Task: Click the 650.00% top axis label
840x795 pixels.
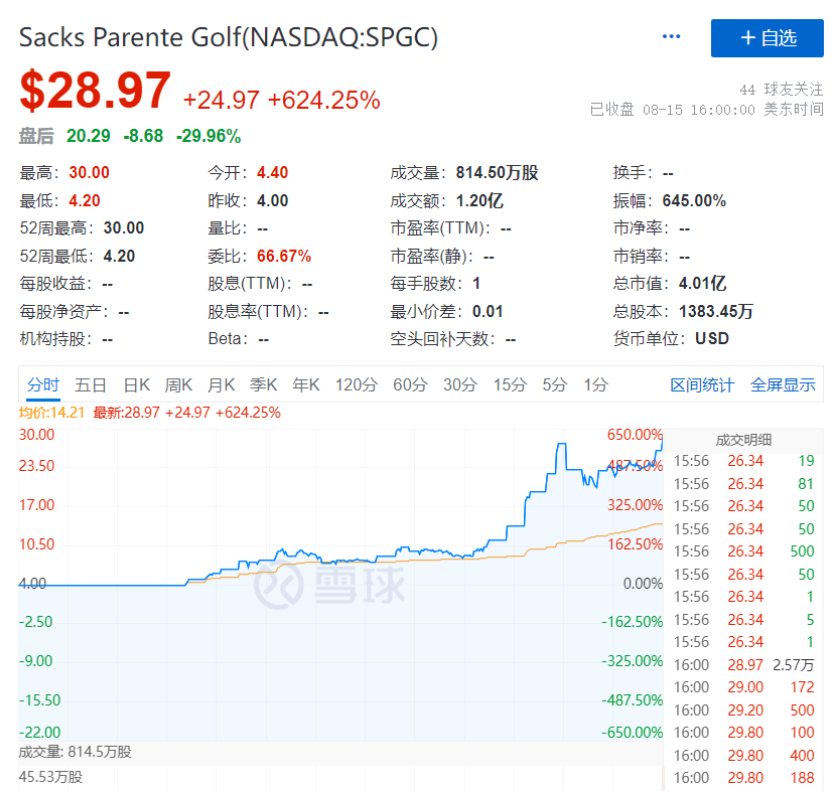Action: (635, 434)
